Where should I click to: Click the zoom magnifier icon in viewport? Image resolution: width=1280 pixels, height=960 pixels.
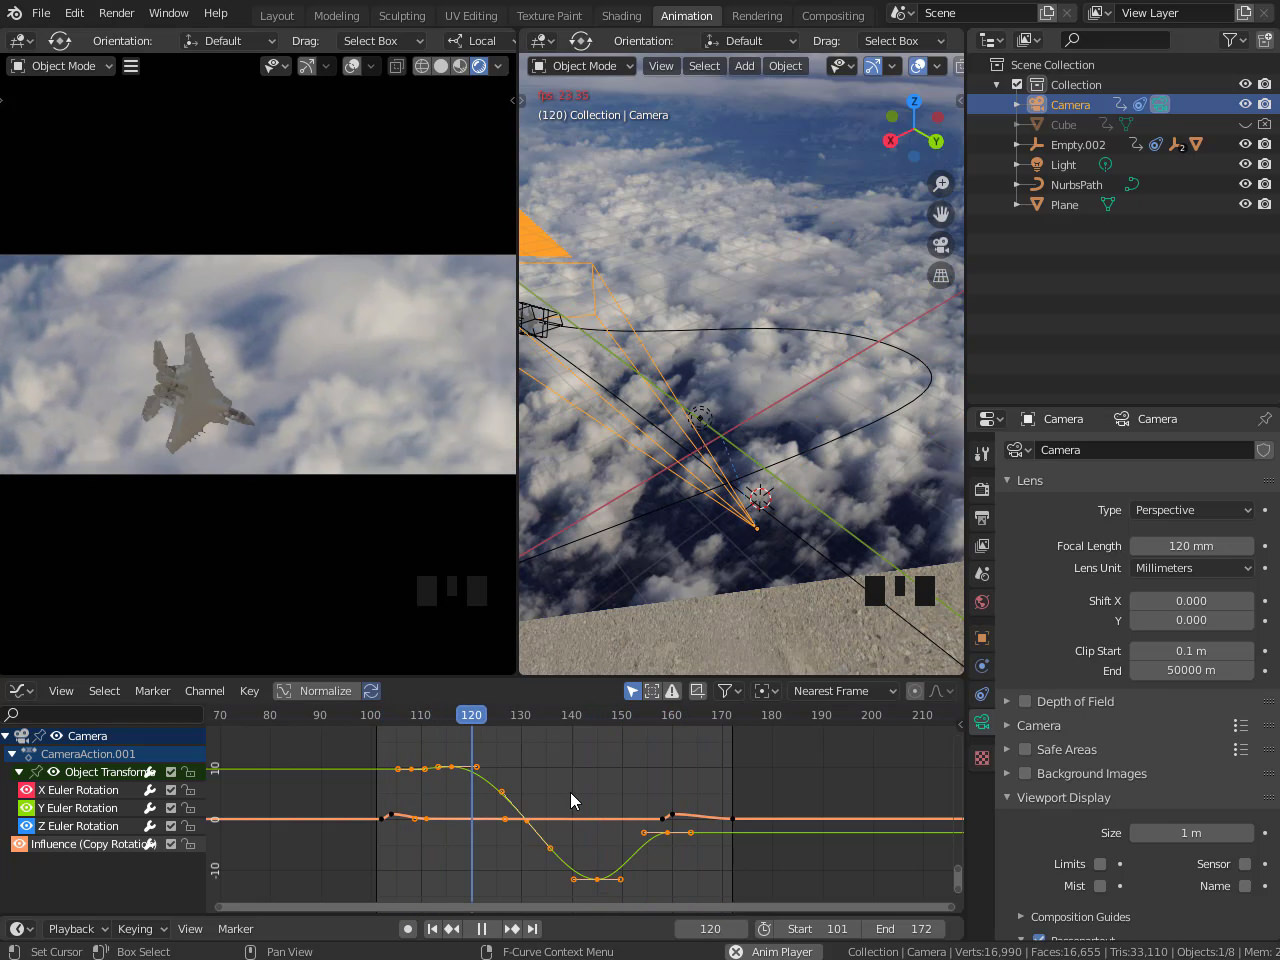click(x=940, y=184)
